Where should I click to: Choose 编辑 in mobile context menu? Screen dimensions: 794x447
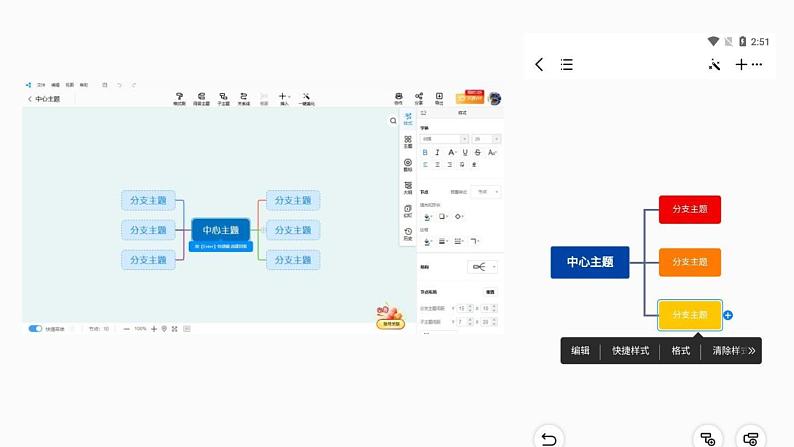(x=580, y=350)
